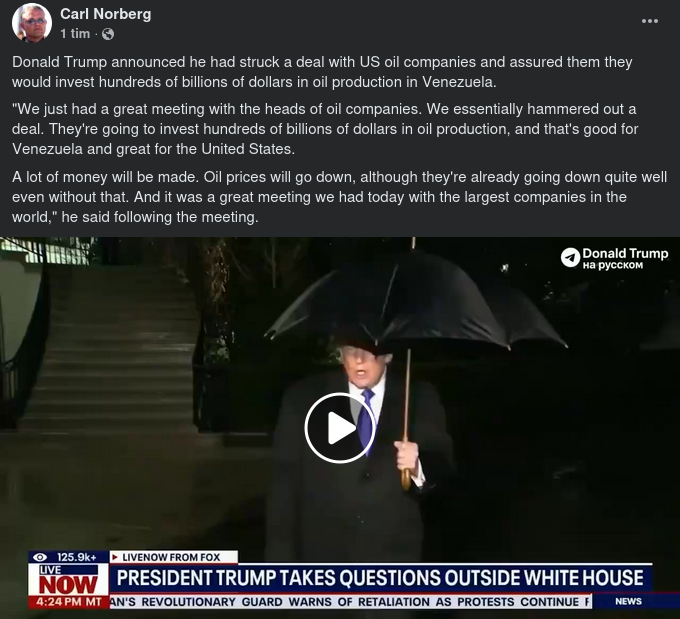Play the video with the circular play button
680x619 pixels.
coord(340,428)
